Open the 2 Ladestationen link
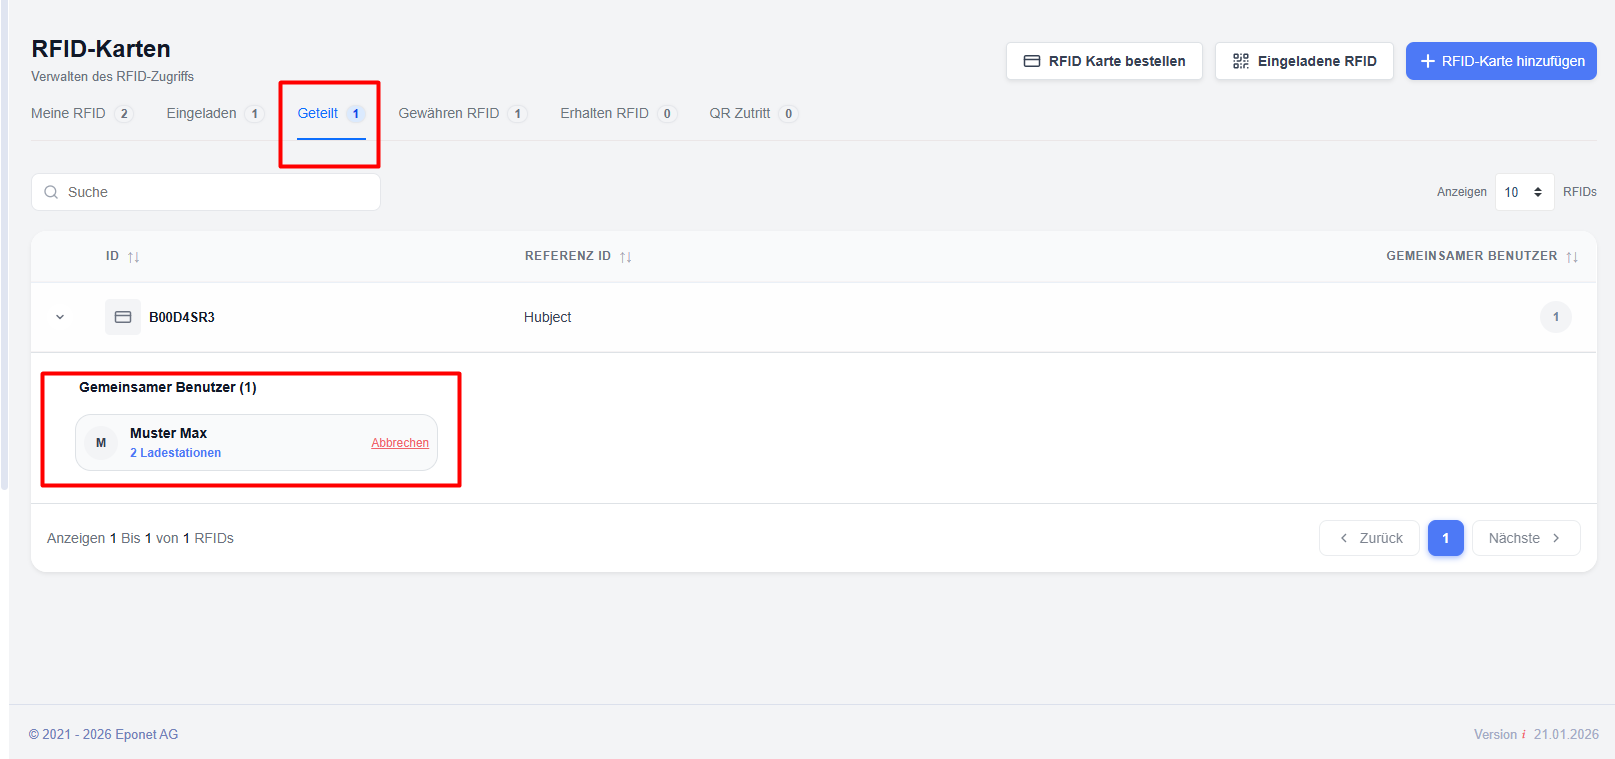Screen dimensions: 1615x759 pyautogui.click(x=175, y=453)
